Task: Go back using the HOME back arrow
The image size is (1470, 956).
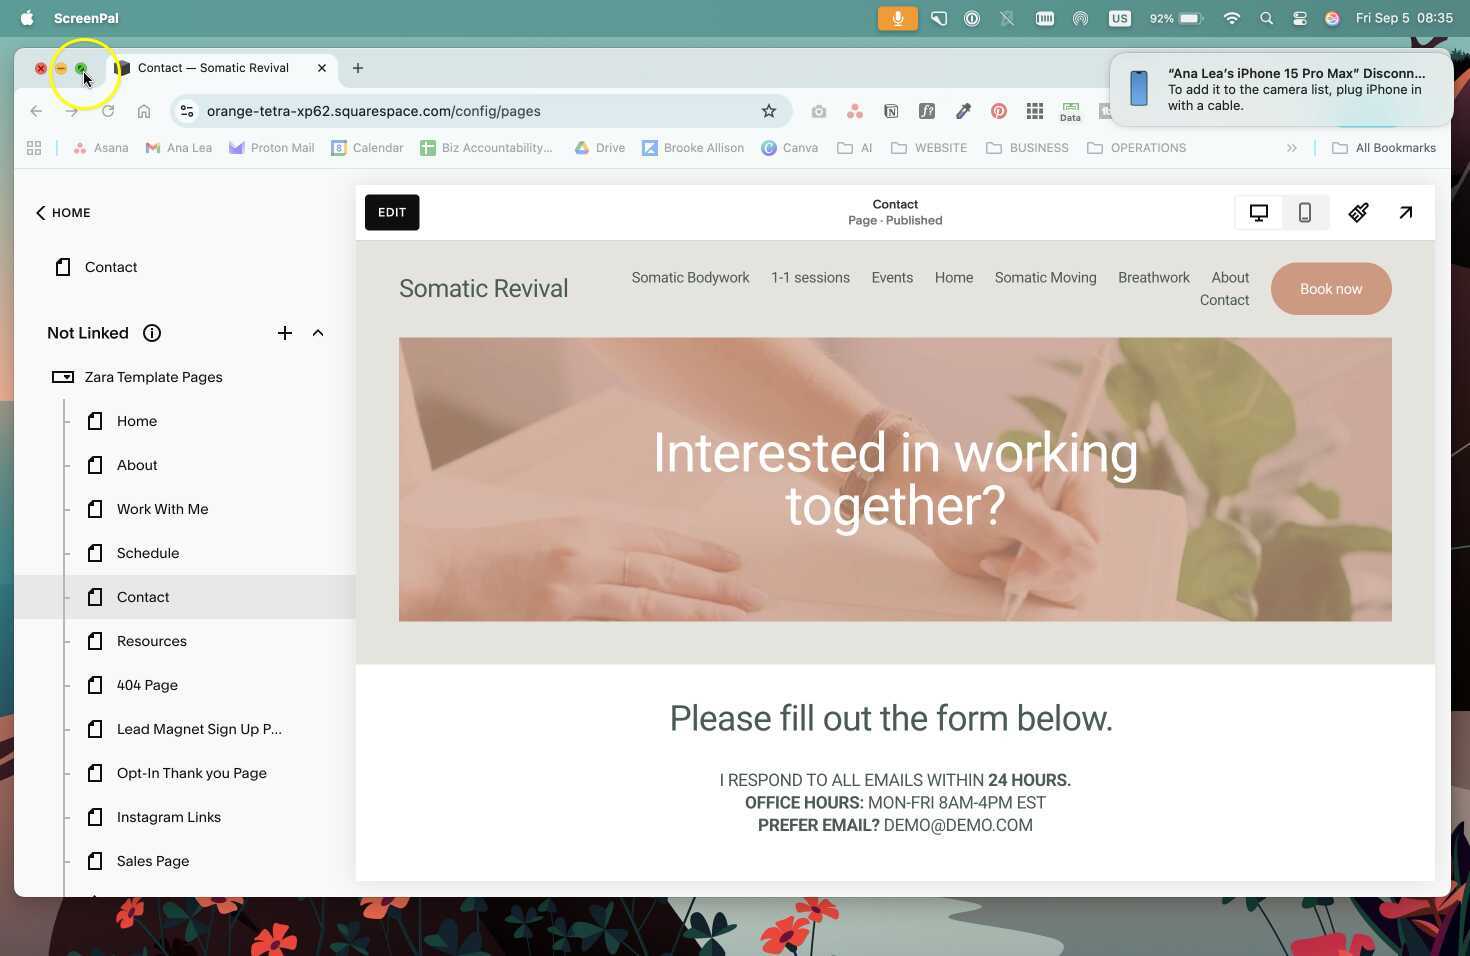Action: pos(41,212)
